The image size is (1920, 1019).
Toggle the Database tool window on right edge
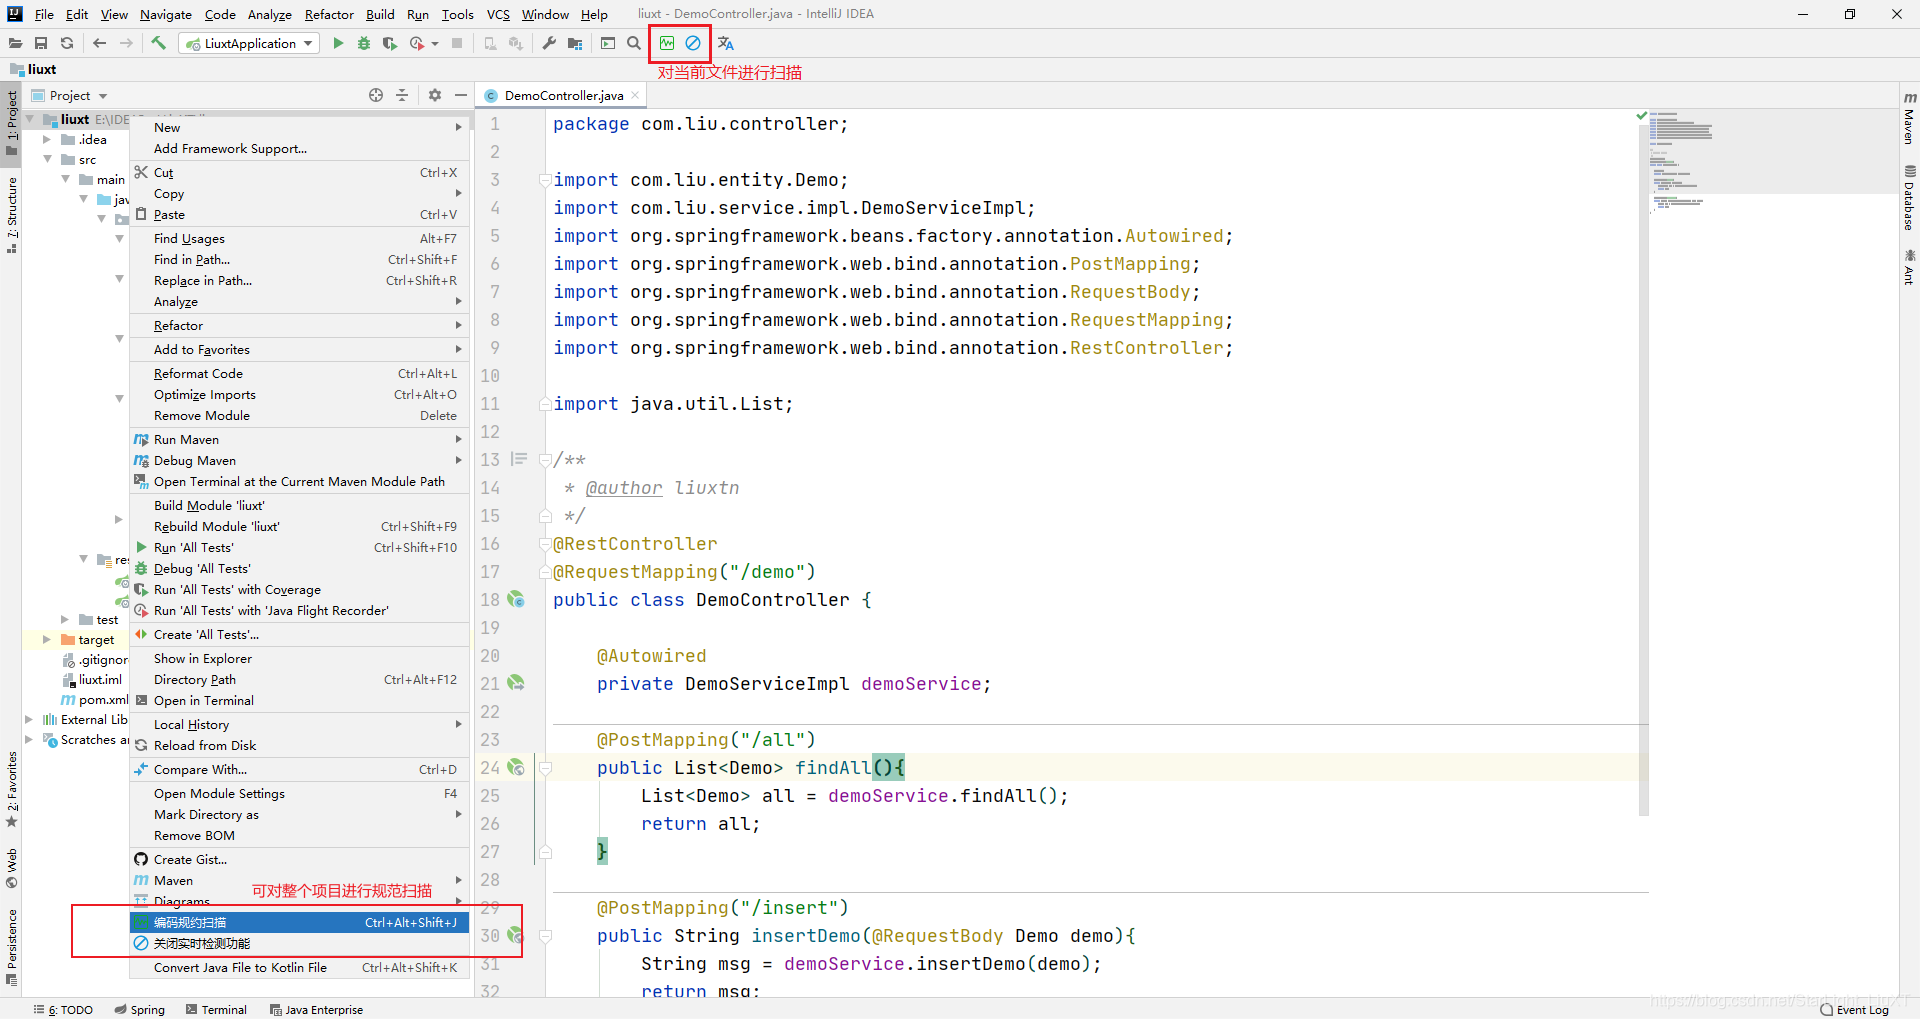1909,197
